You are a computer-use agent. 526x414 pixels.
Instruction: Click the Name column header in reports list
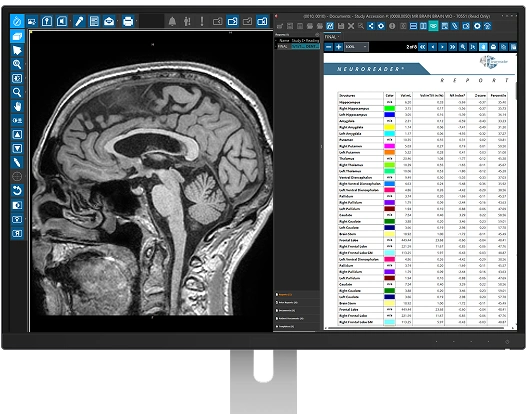coord(284,40)
